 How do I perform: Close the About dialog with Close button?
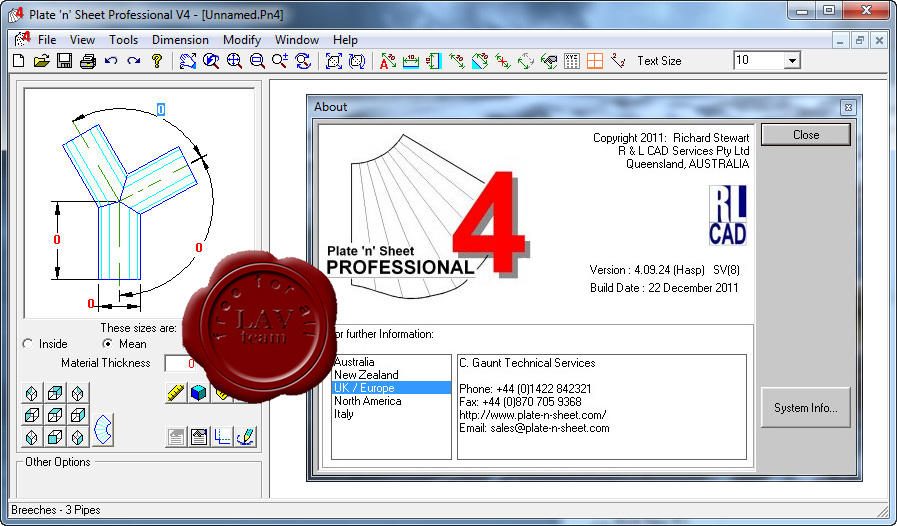(x=805, y=135)
